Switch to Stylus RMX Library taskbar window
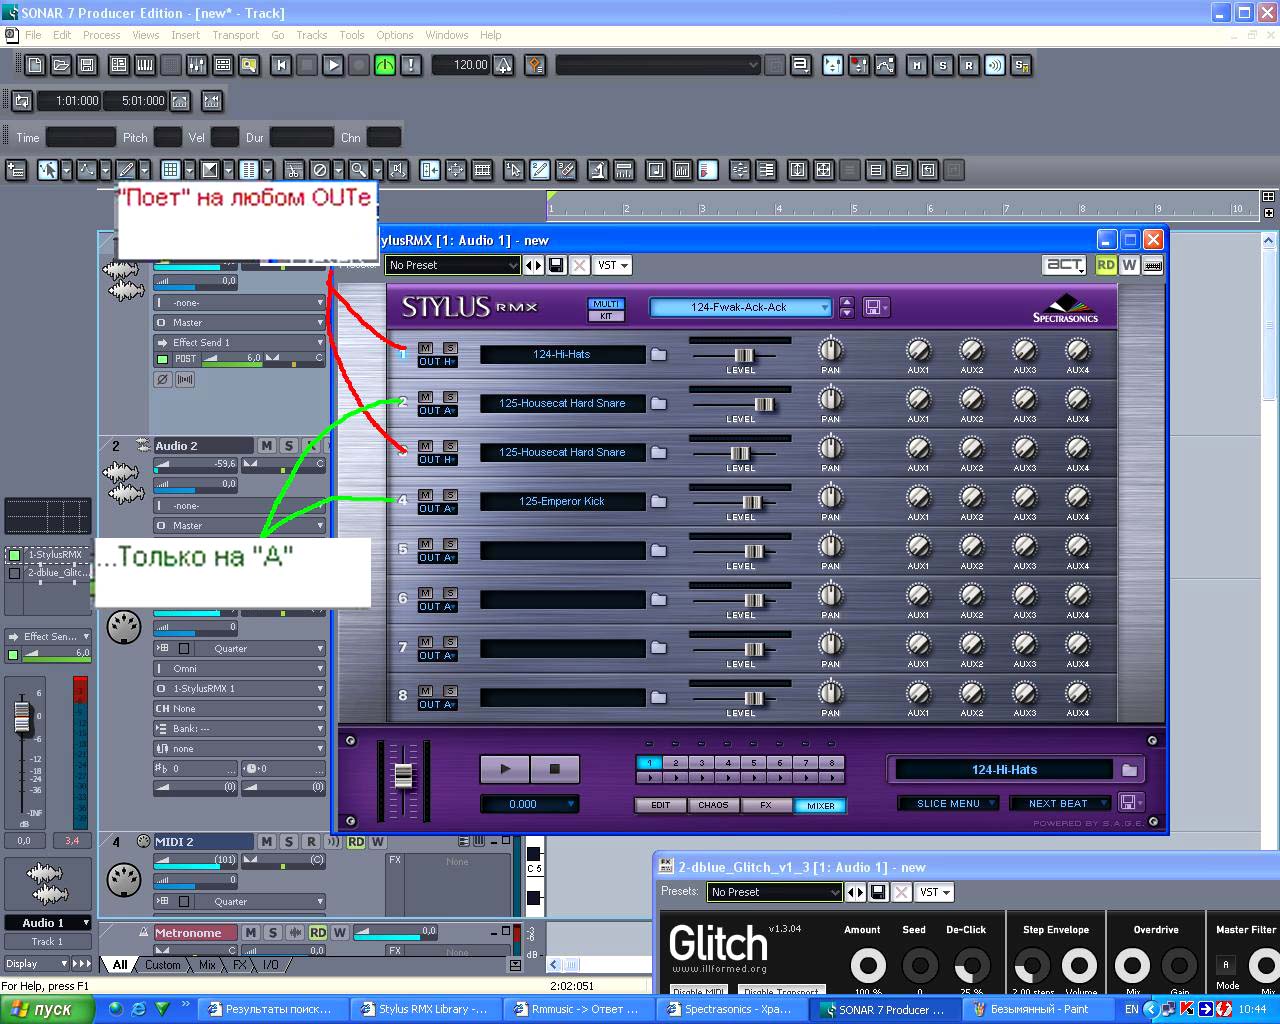This screenshot has width=1280, height=1024. click(424, 1009)
